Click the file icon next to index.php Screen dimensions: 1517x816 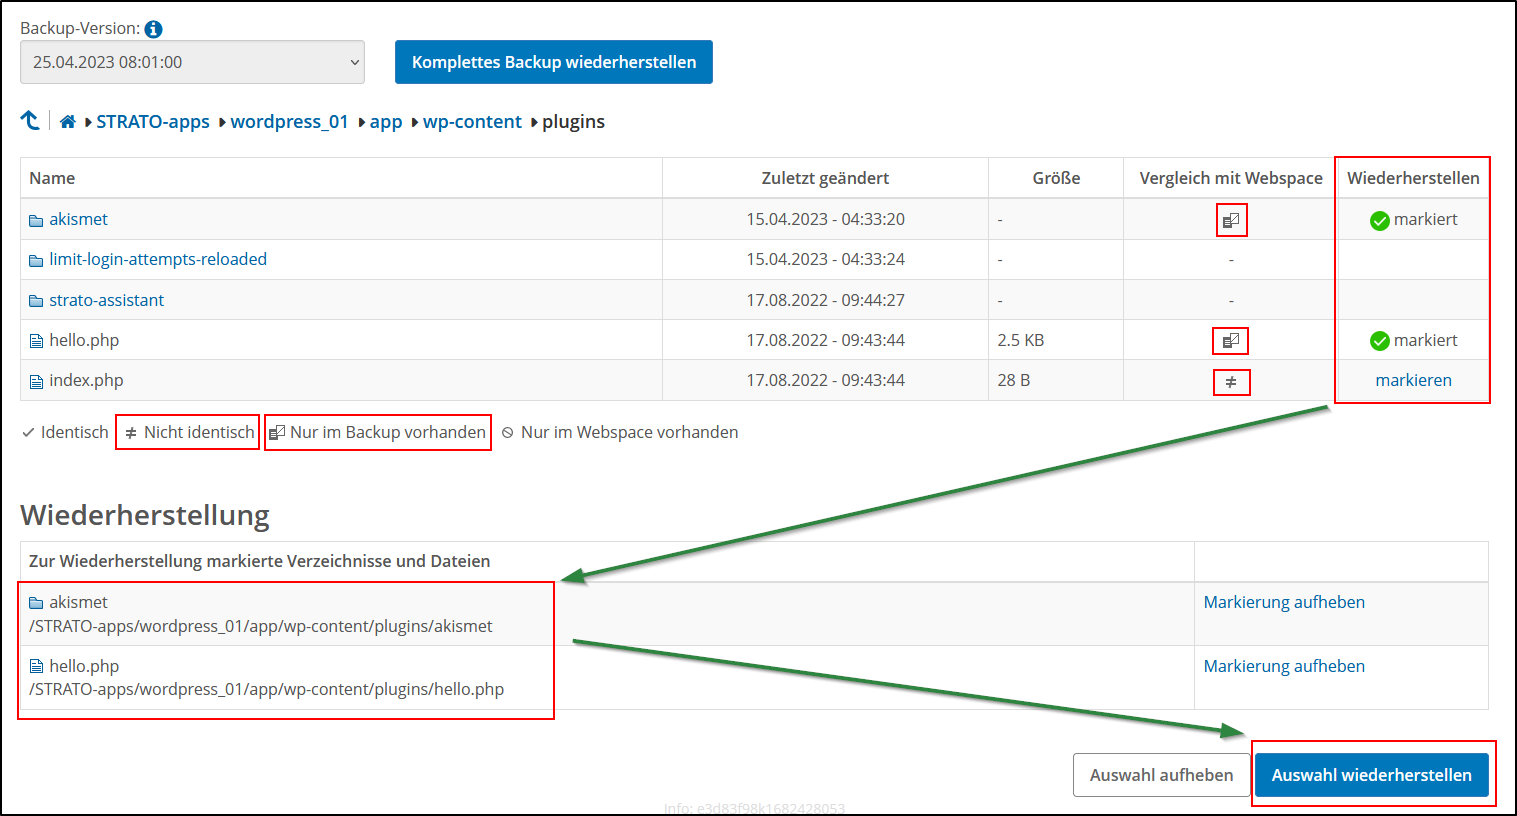click(x=35, y=380)
